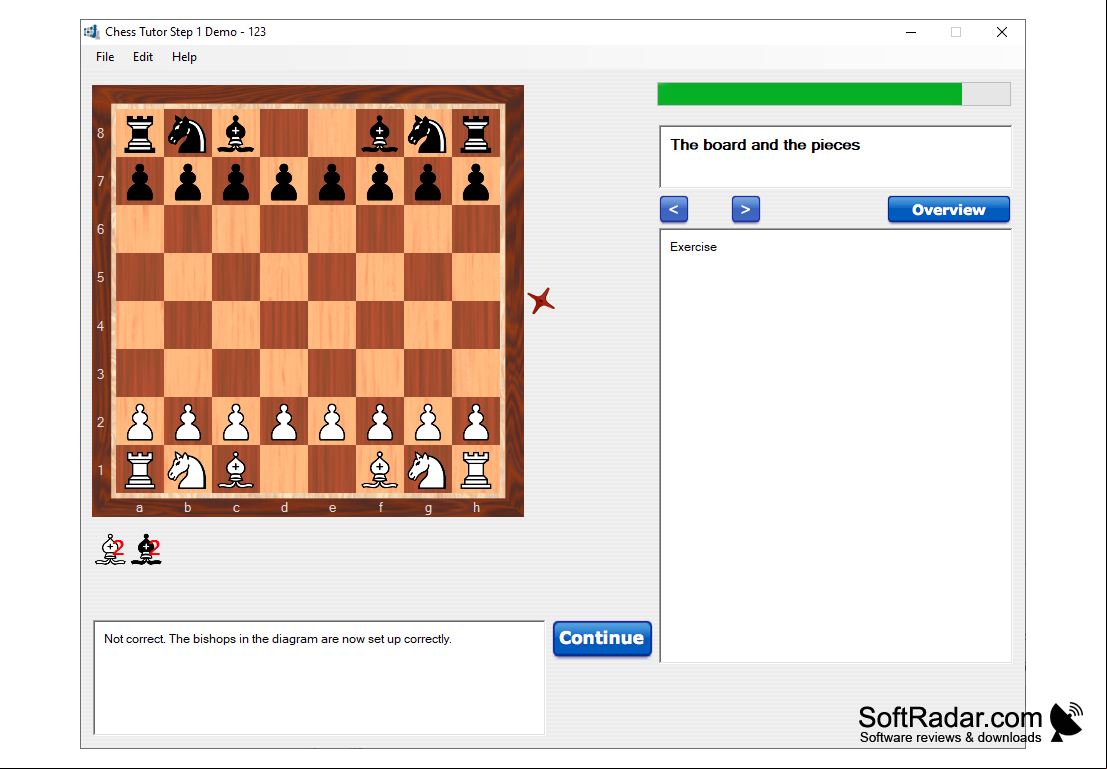Click the white pawn on e2
This screenshot has width=1107, height=769.
point(332,422)
